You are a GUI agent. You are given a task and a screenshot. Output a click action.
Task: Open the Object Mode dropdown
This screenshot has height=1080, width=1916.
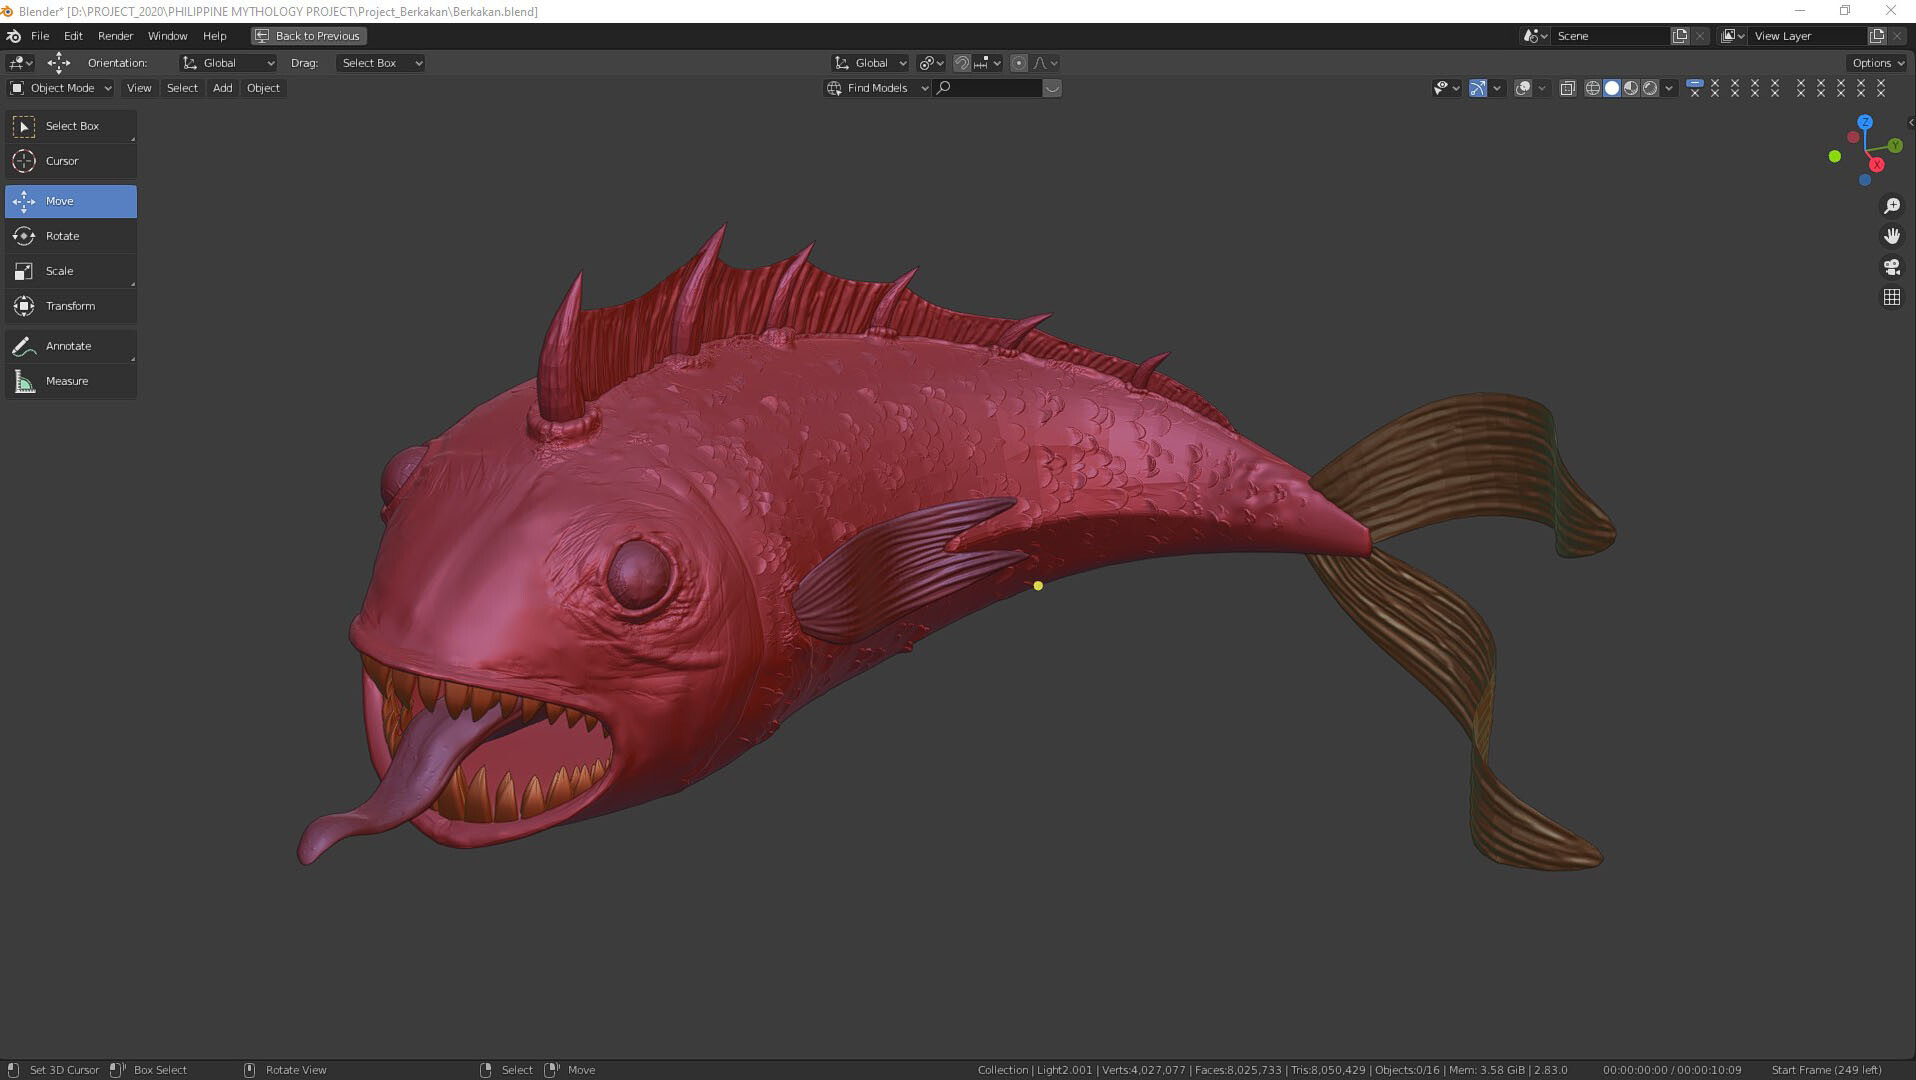click(60, 88)
